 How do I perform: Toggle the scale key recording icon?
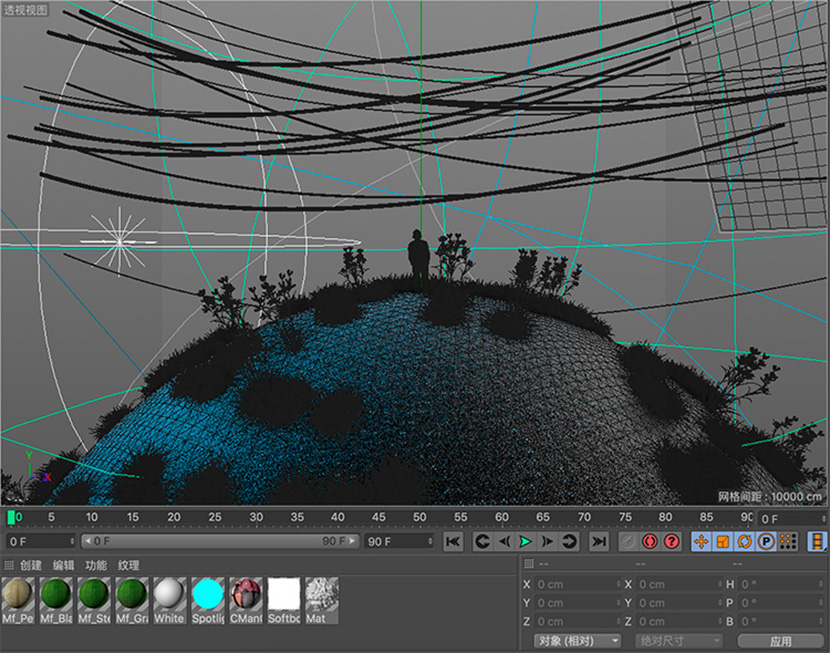(723, 541)
